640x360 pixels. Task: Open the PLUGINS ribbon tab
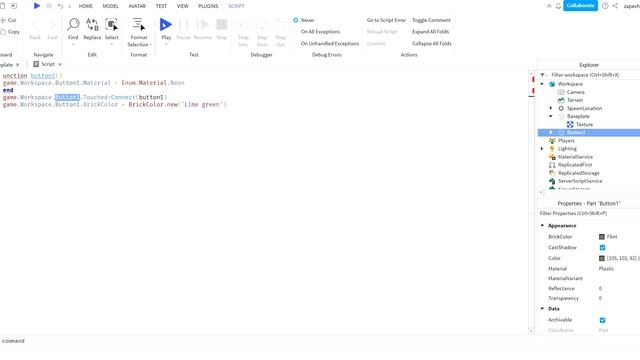208,6
